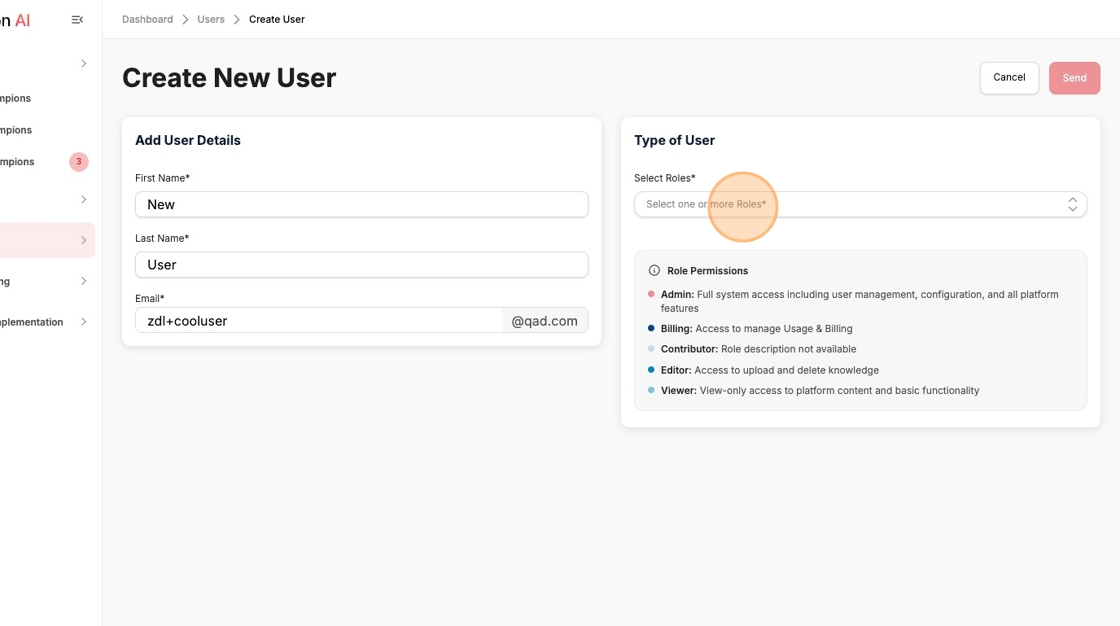Expand the highlighted sidebar section chevron
This screenshot has width=1120, height=626.
(x=84, y=240)
